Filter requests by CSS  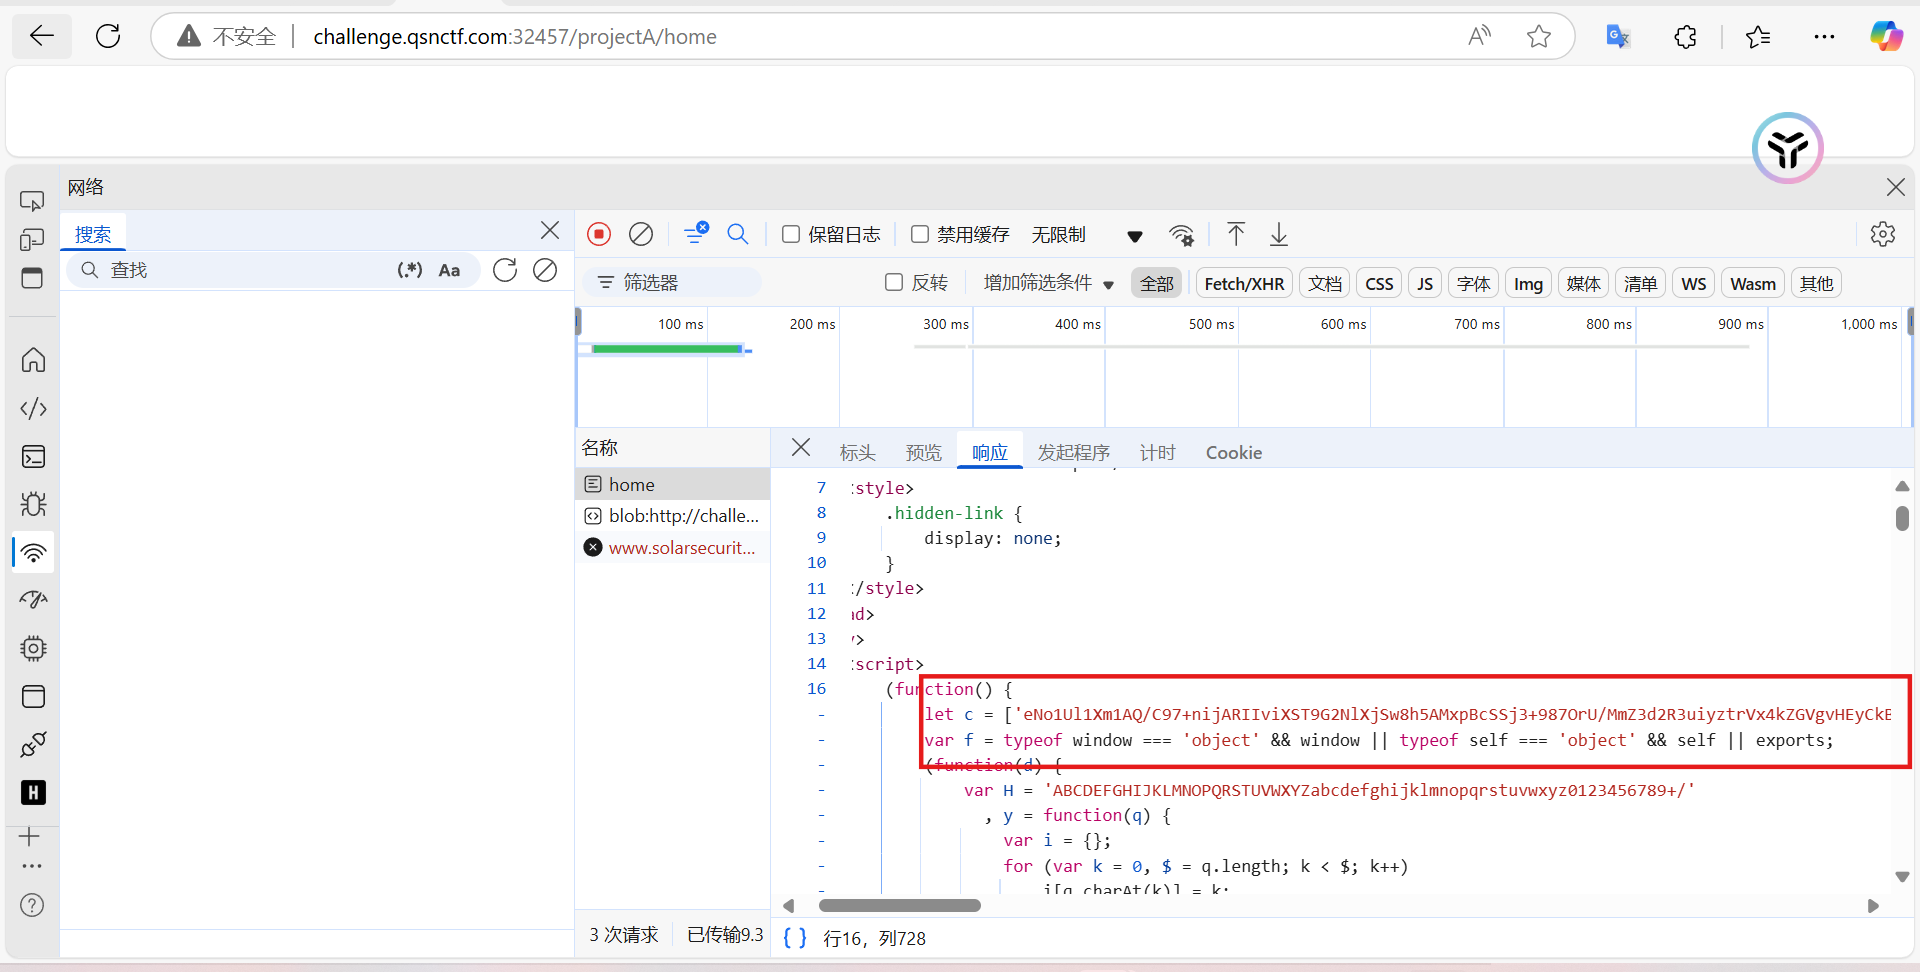[x=1380, y=283]
